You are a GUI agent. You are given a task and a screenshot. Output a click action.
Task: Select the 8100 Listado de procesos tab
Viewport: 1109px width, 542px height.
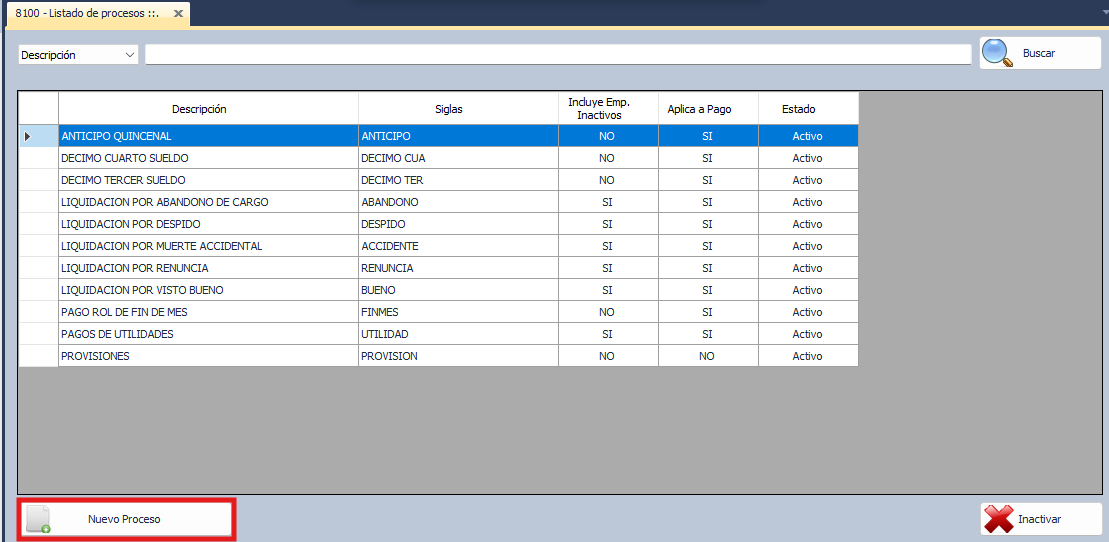[x=88, y=14]
